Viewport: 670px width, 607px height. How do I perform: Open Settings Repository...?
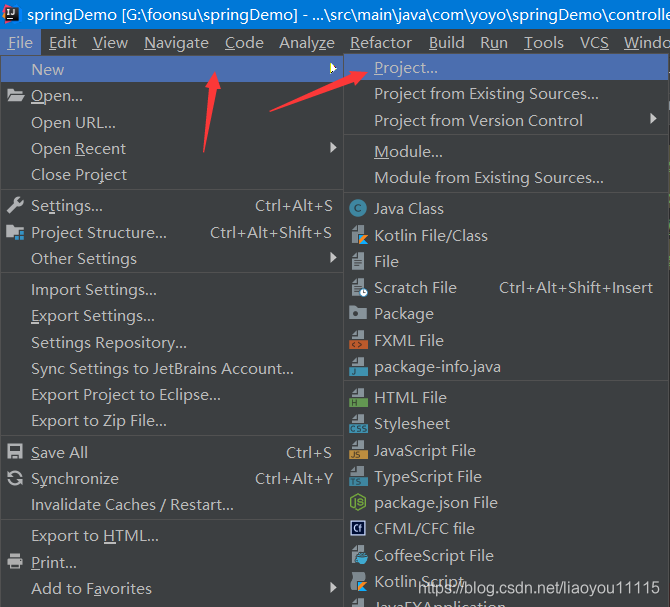(172, 343)
